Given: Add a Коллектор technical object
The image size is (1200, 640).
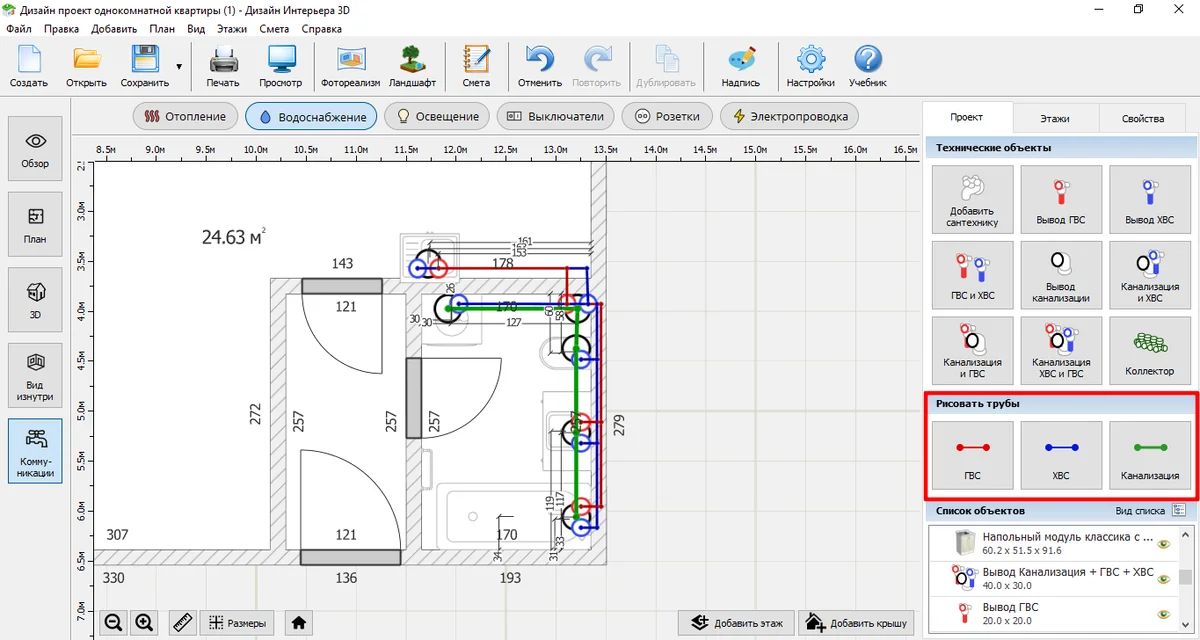Looking at the screenshot, I should (x=1150, y=350).
